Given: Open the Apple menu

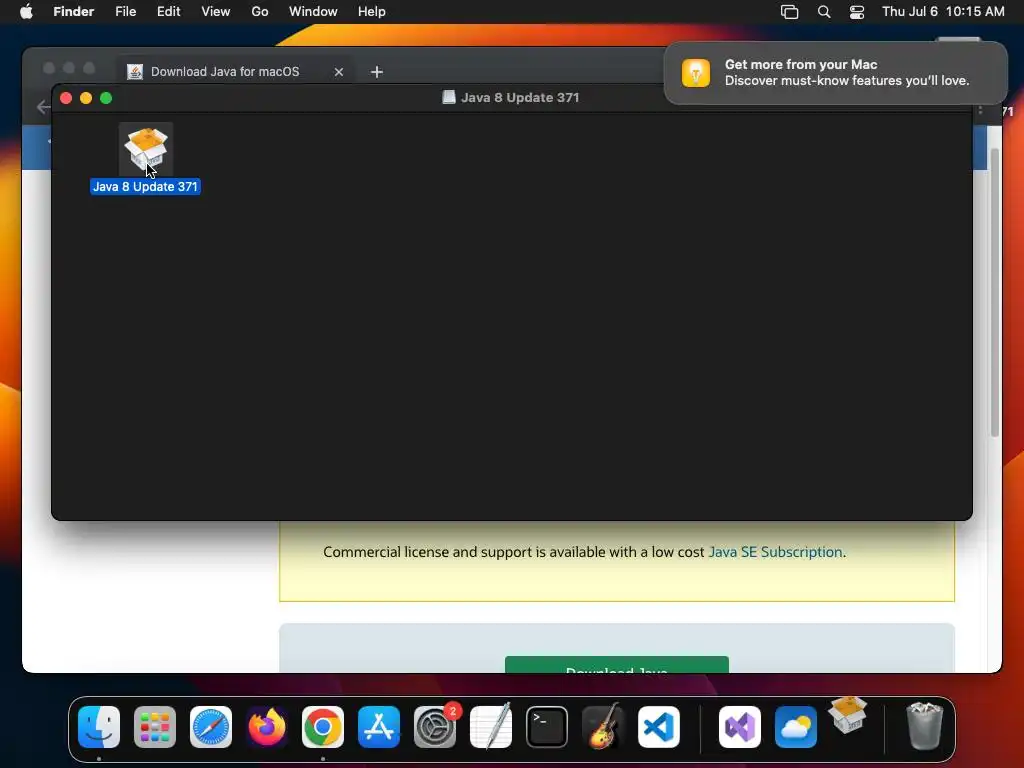Looking at the screenshot, I should [26, 12].
